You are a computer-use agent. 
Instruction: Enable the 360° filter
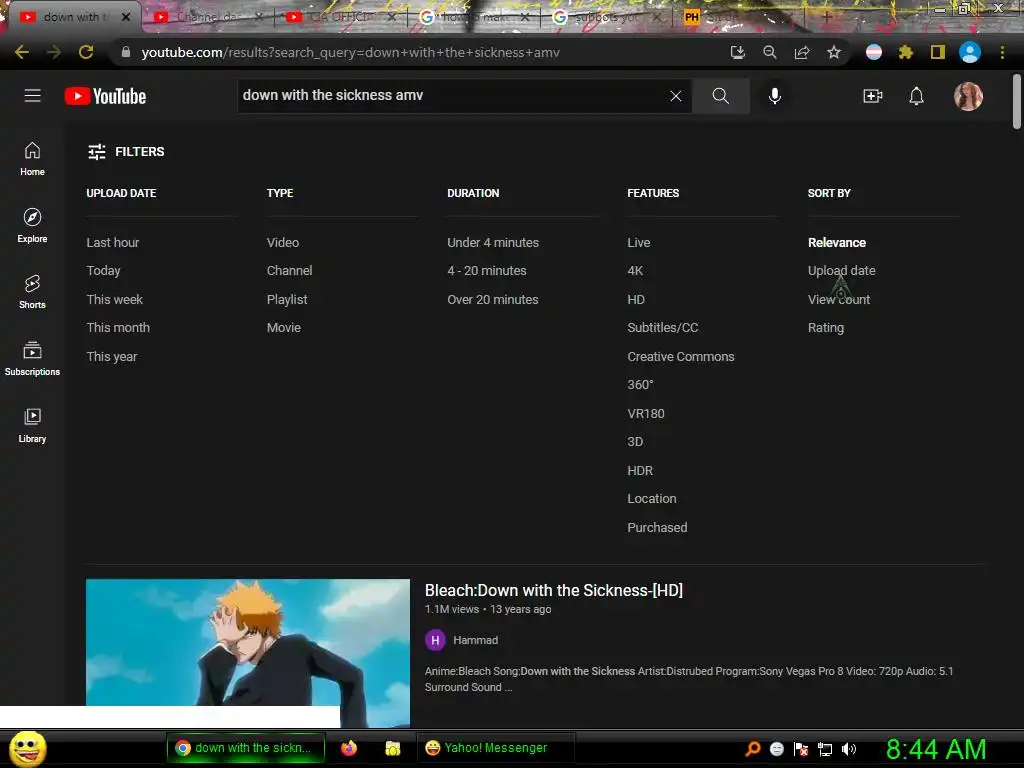(640, 385)
